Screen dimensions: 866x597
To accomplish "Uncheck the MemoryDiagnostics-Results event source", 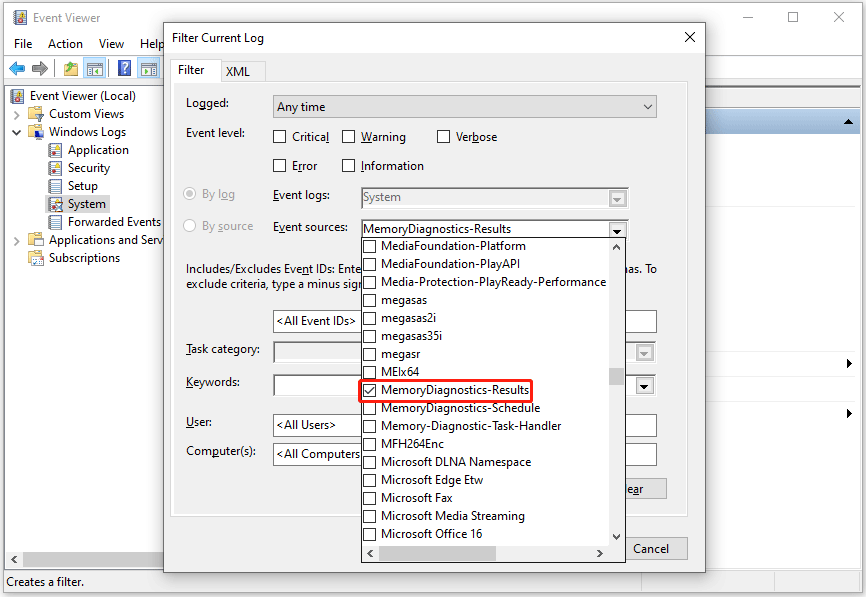I will [x=369, y=389].
